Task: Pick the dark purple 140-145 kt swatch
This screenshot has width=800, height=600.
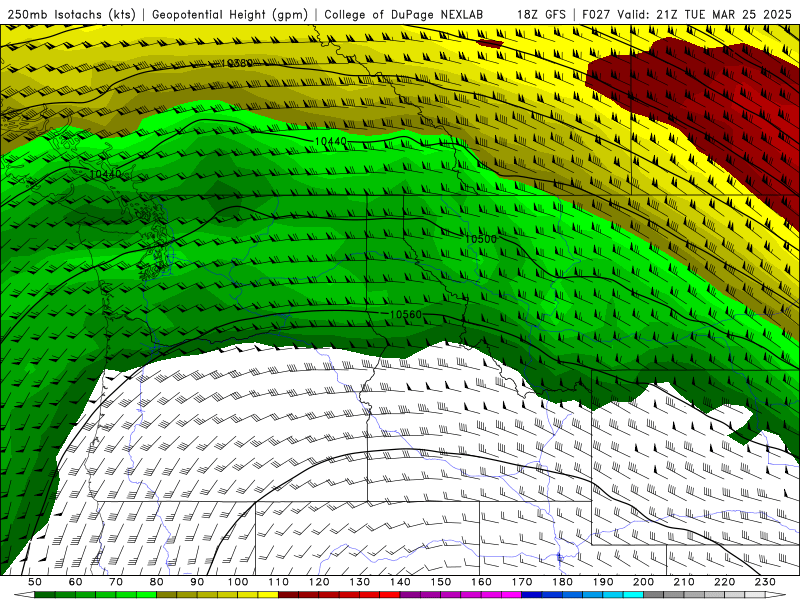Action: click(410, 594)
